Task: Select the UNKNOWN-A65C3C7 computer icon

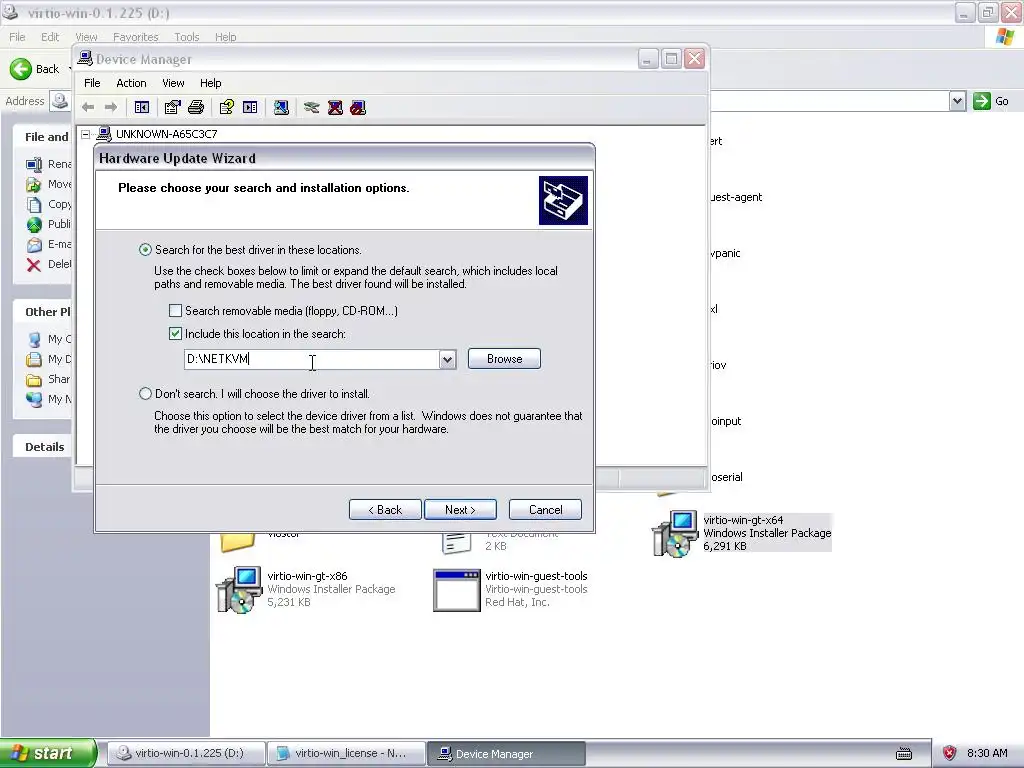Action: pyautogui.click(x=104, y=134)
